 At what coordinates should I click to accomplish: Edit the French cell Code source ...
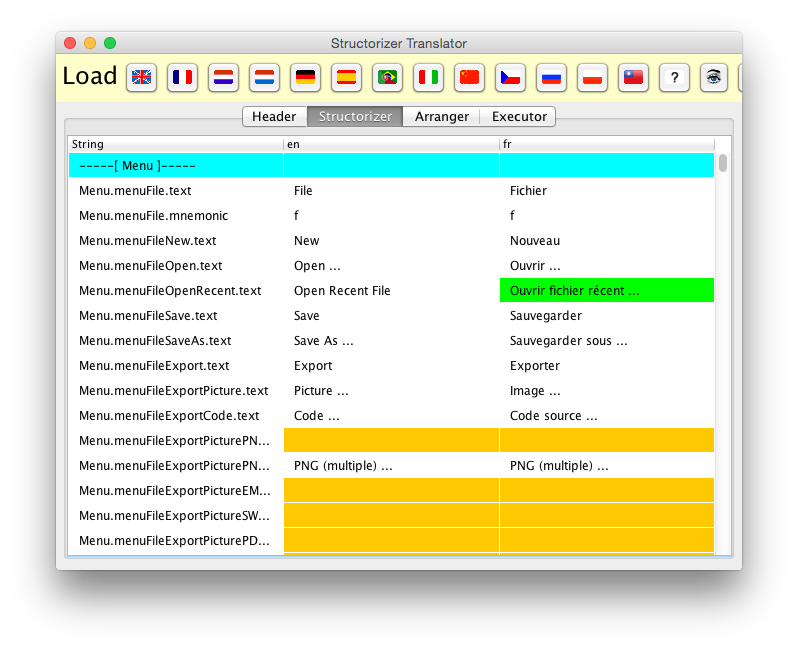coord(607,415)
